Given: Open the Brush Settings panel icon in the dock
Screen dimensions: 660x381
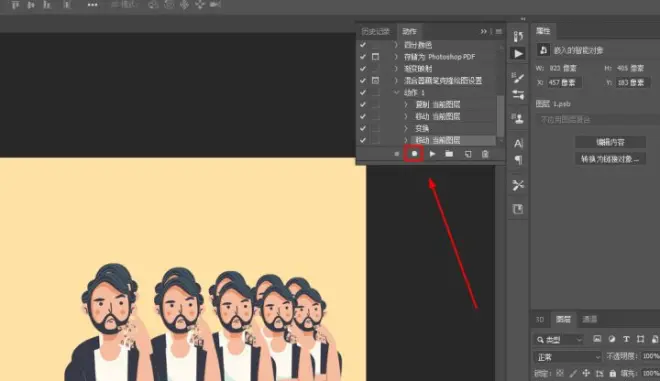Looking at the screenshot, I should 518,77.
